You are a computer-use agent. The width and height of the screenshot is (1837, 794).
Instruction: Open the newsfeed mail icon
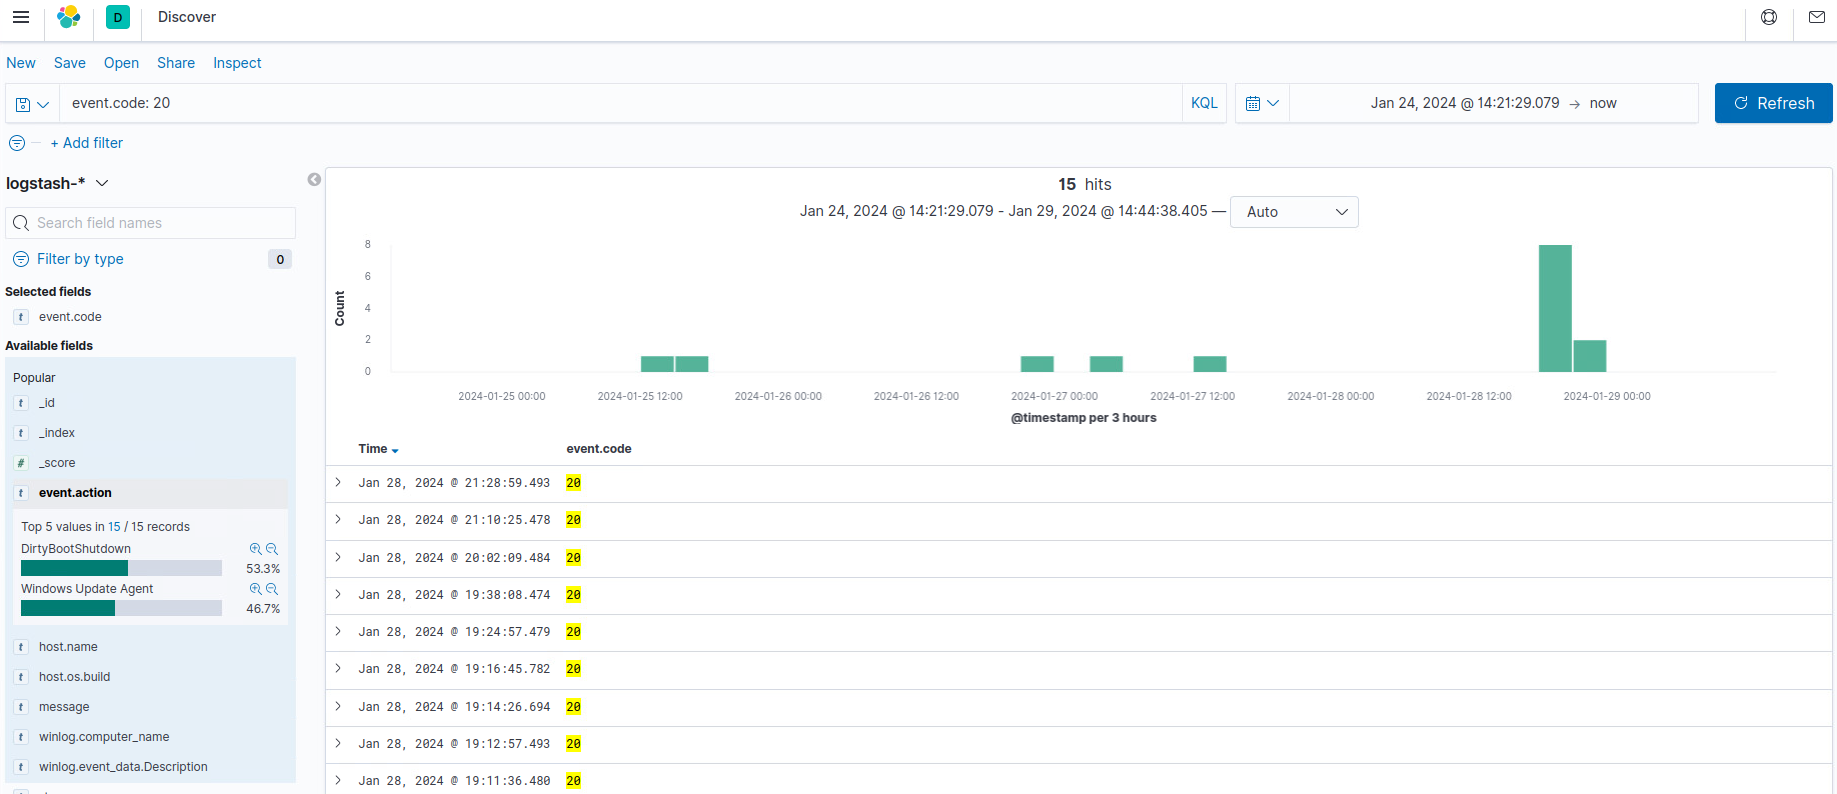pyautogui.click(x=1816, y=17)
